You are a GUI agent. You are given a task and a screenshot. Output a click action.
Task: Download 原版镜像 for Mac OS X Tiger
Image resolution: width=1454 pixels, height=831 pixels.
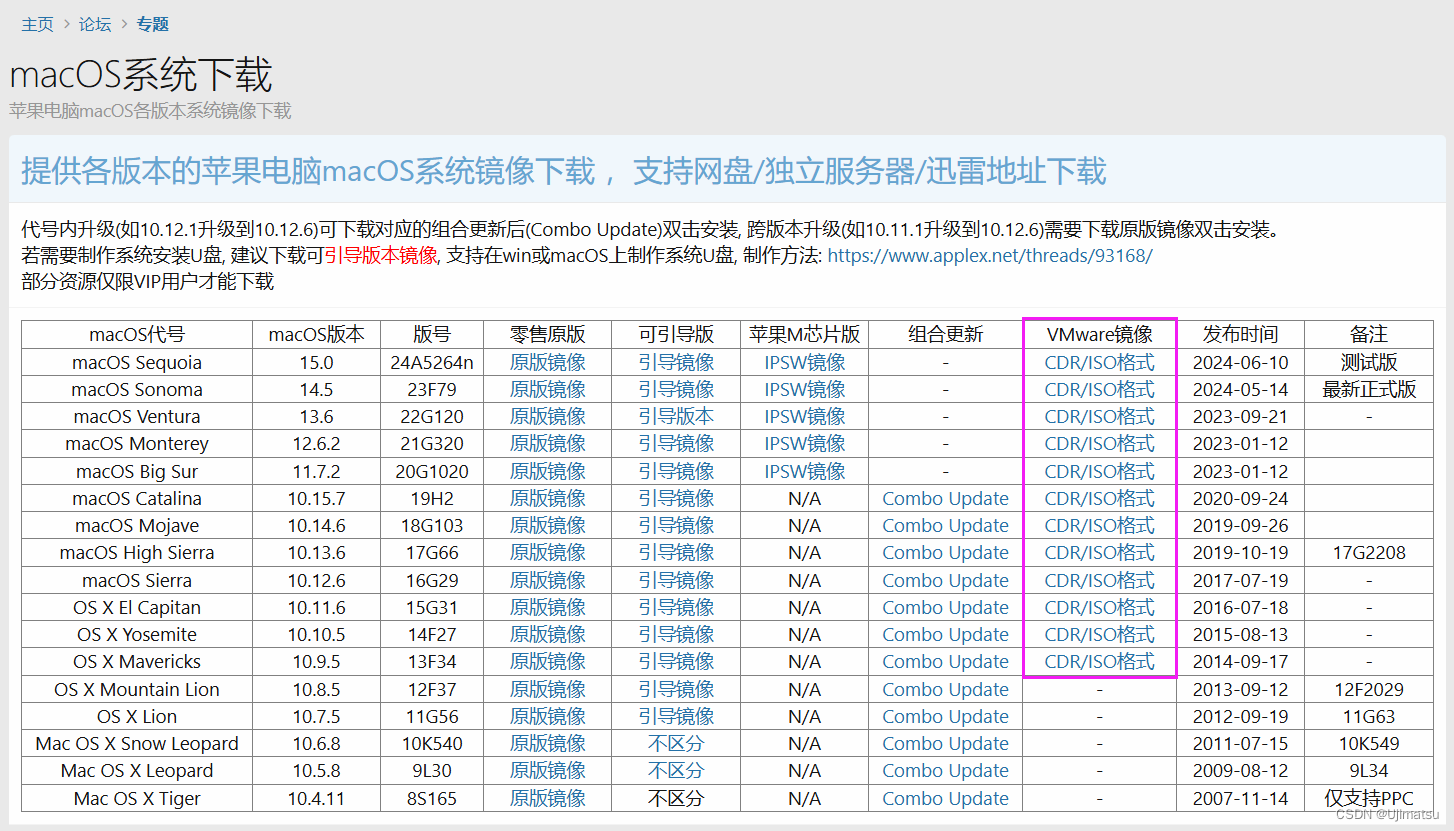(x=547, y=798)
